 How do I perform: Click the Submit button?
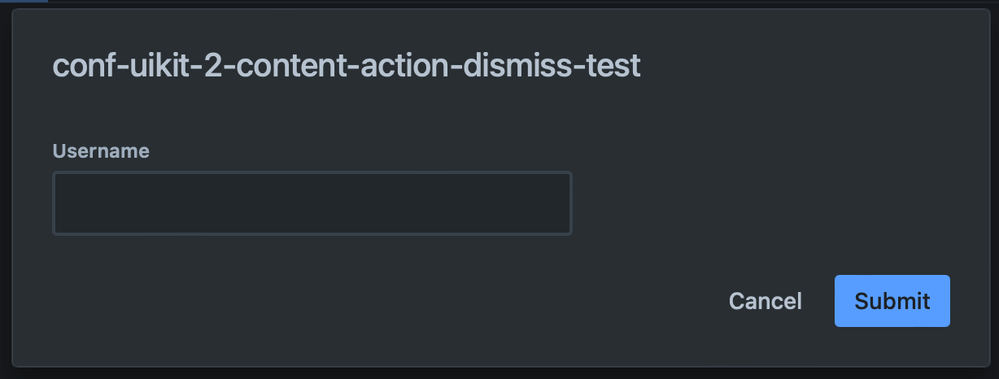coord(892,301)
